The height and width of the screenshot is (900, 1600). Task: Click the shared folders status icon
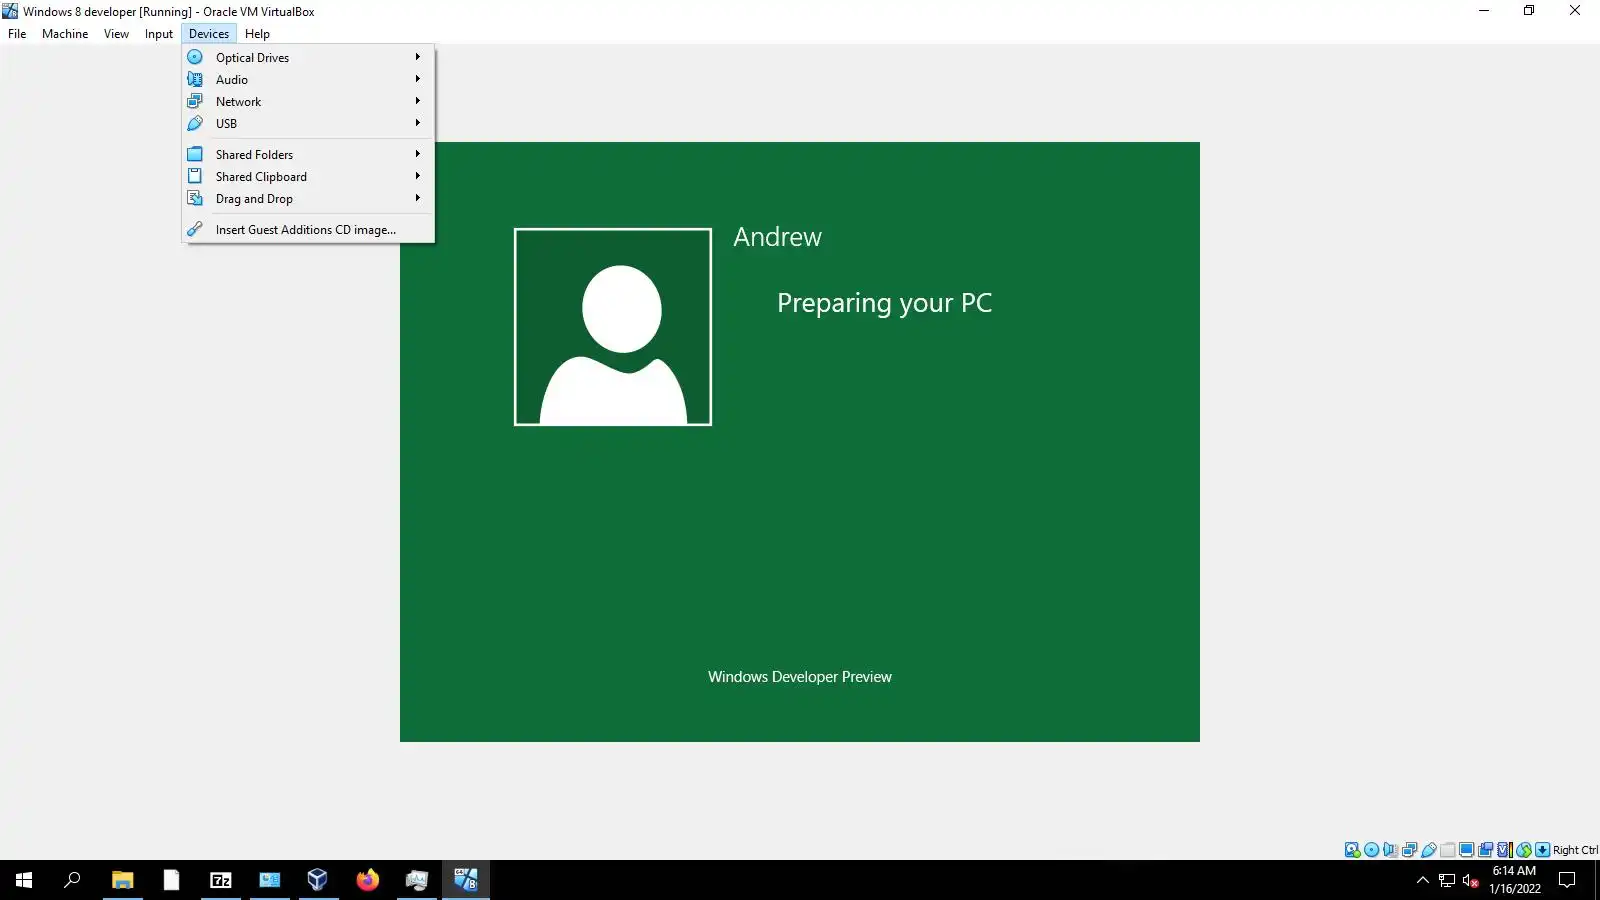coord(1447,850)
